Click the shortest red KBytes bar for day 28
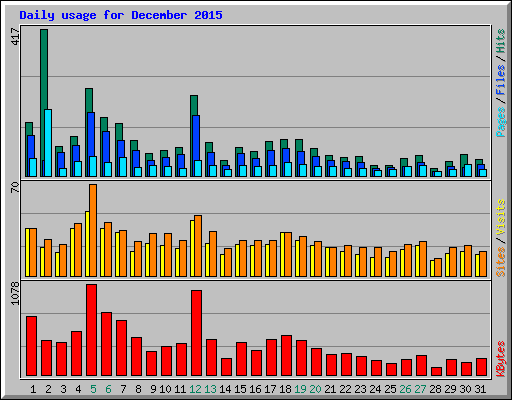512x400 pixels. [x=436, y=372]
